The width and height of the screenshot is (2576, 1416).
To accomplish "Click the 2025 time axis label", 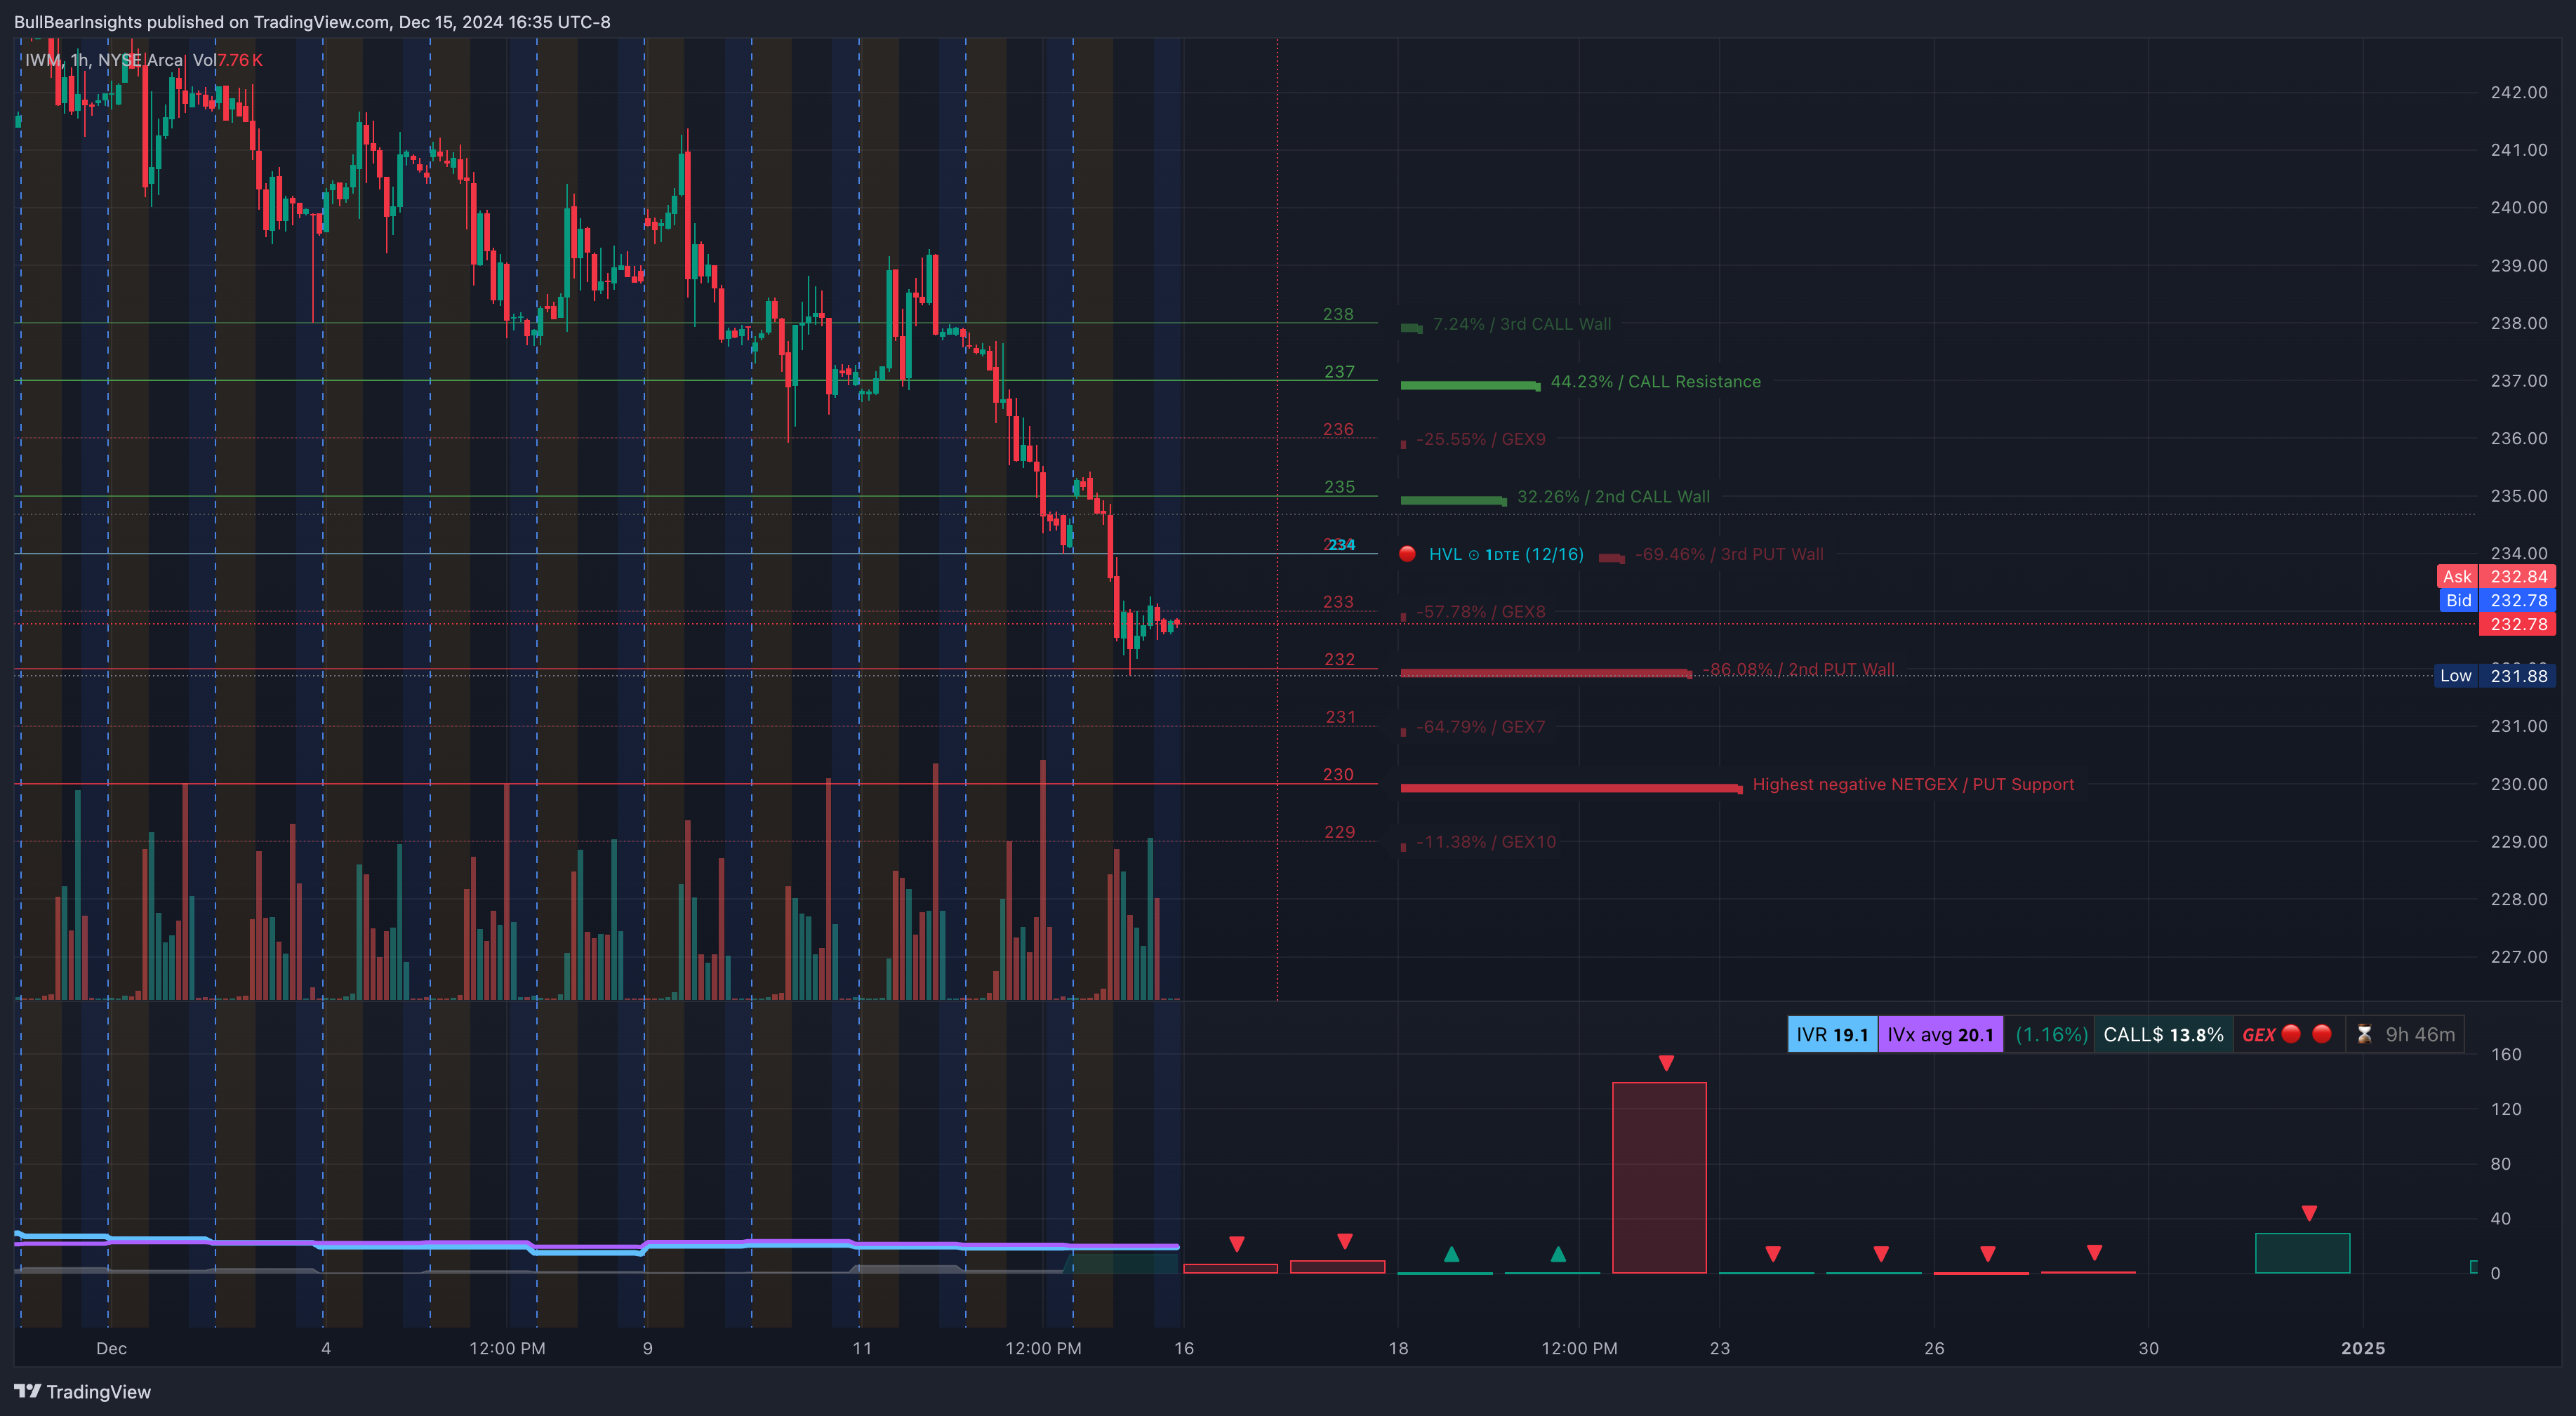I will 2362,1348.
